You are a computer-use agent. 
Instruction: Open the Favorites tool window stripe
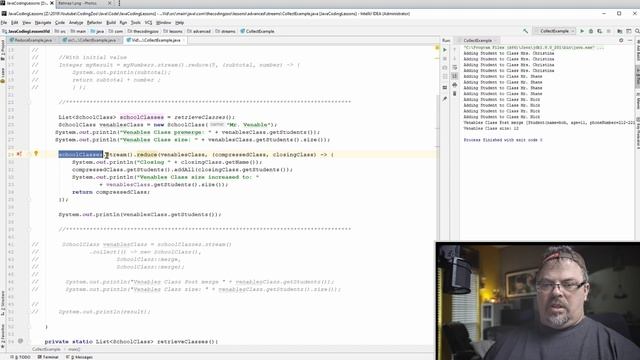pyautogui.click(x=3, y=336)
